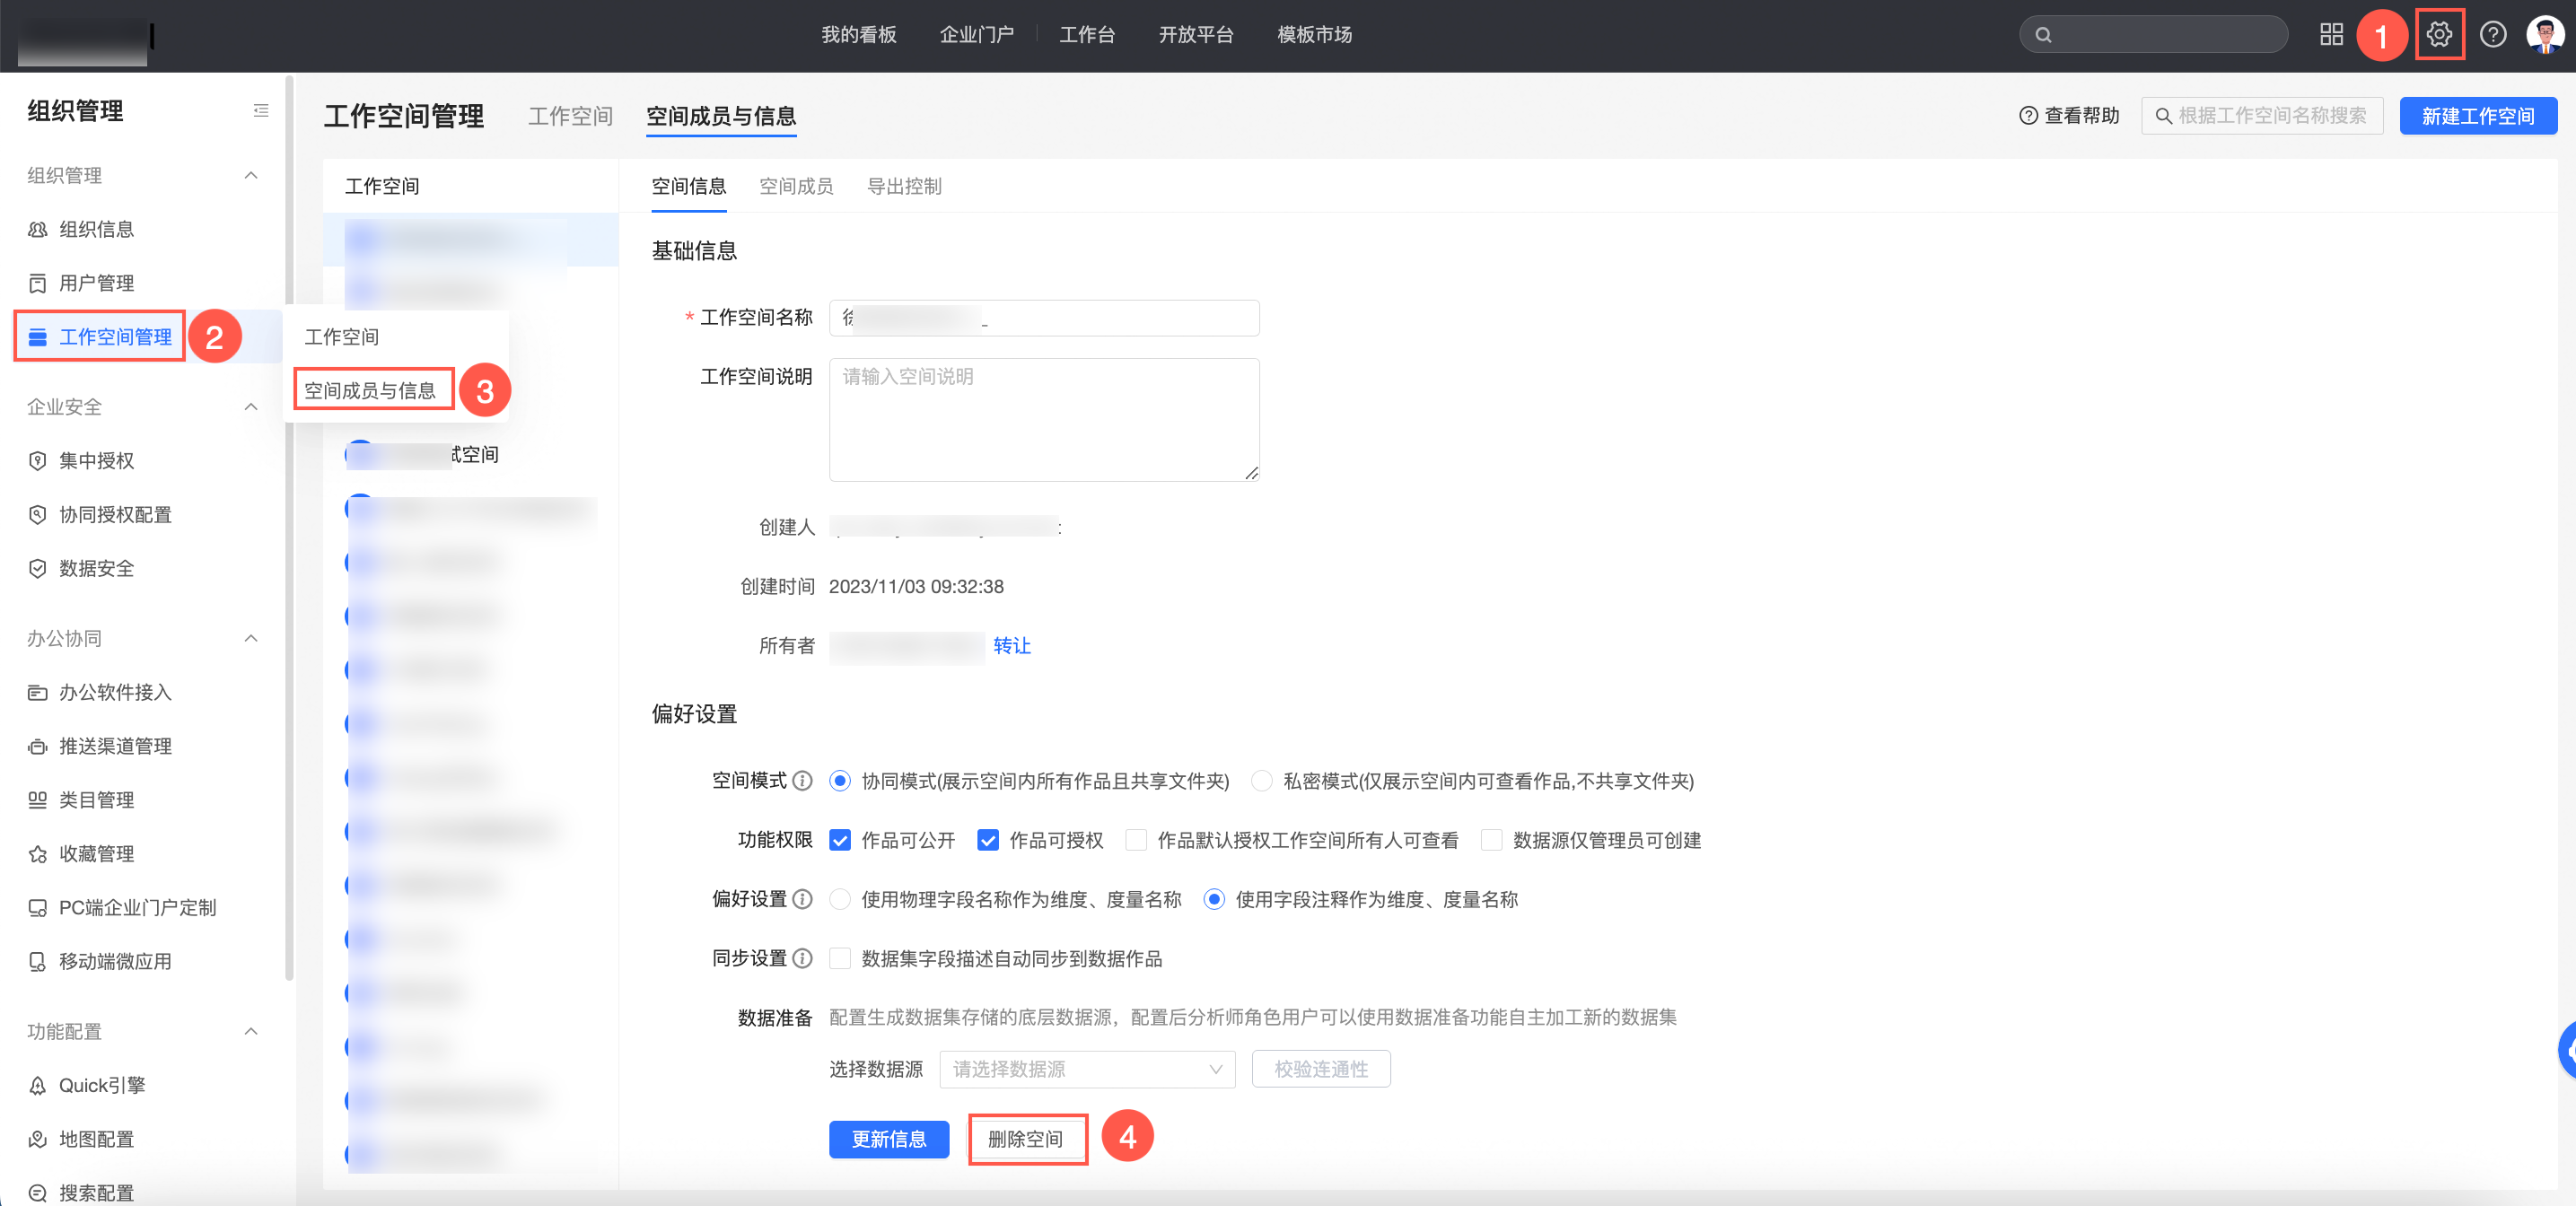
Task: Click info icon next to 空间模式
Action: click(x=802, y=781)
